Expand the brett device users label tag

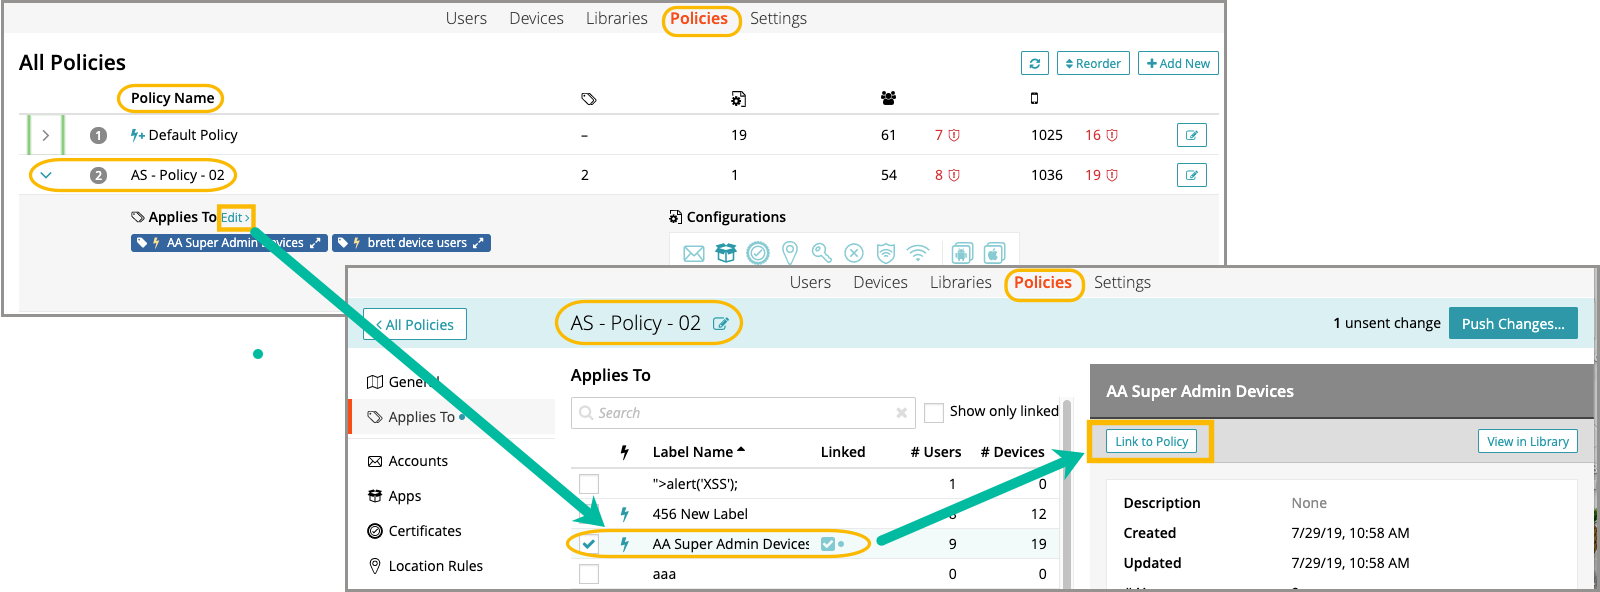(x=478, y=243)
